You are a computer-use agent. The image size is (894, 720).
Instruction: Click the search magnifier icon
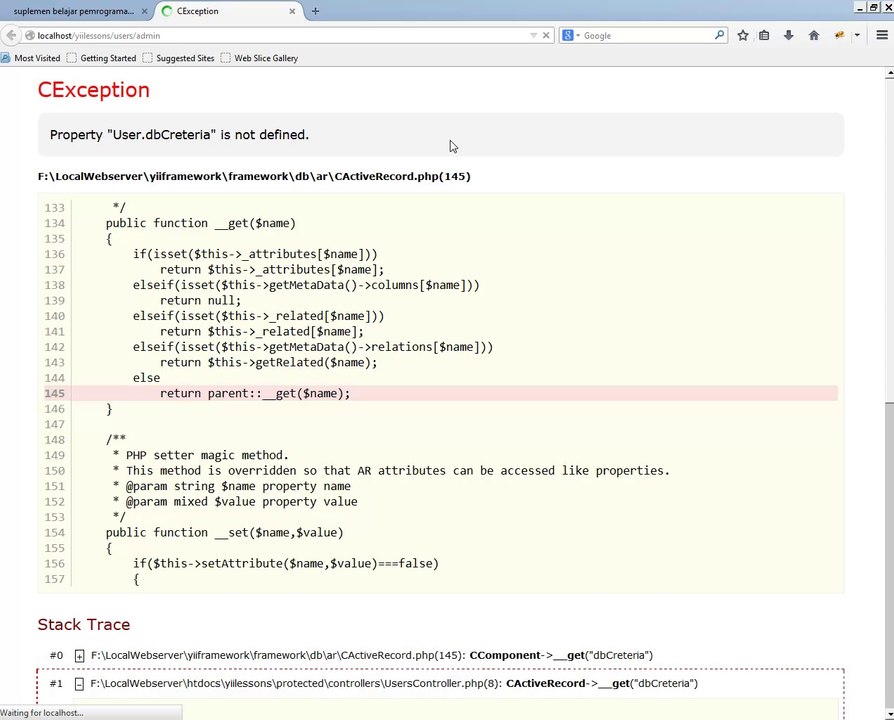pos(720,35)
